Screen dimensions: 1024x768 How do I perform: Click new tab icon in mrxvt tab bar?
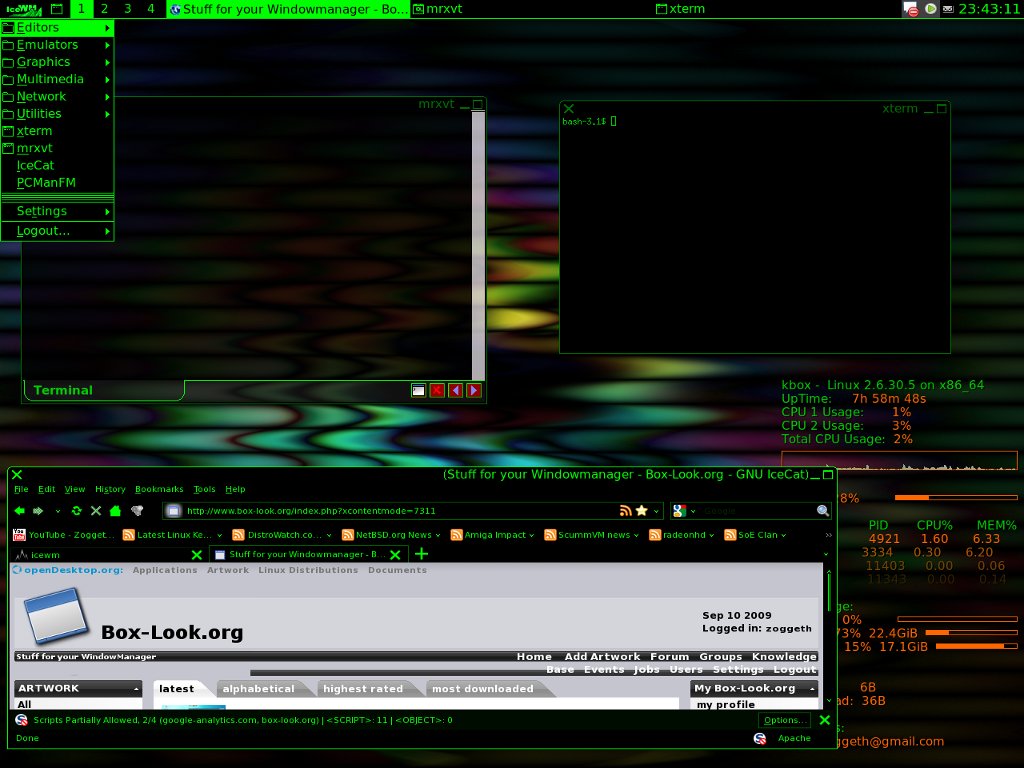point(419,391)
